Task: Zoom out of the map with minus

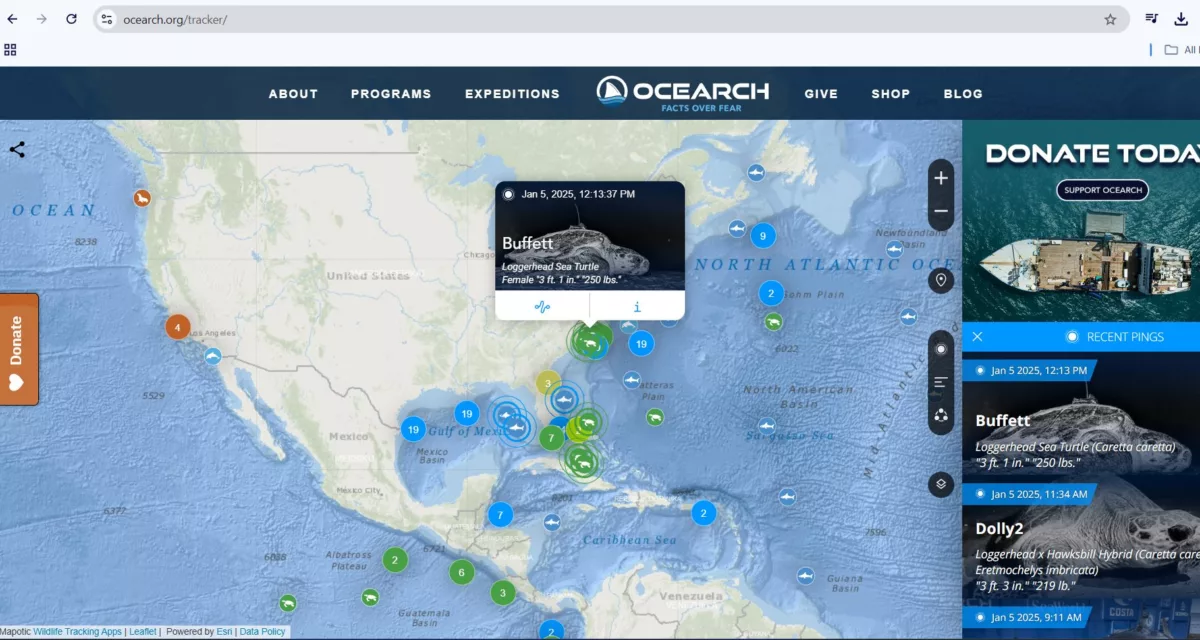Action: tap(941, 212)
